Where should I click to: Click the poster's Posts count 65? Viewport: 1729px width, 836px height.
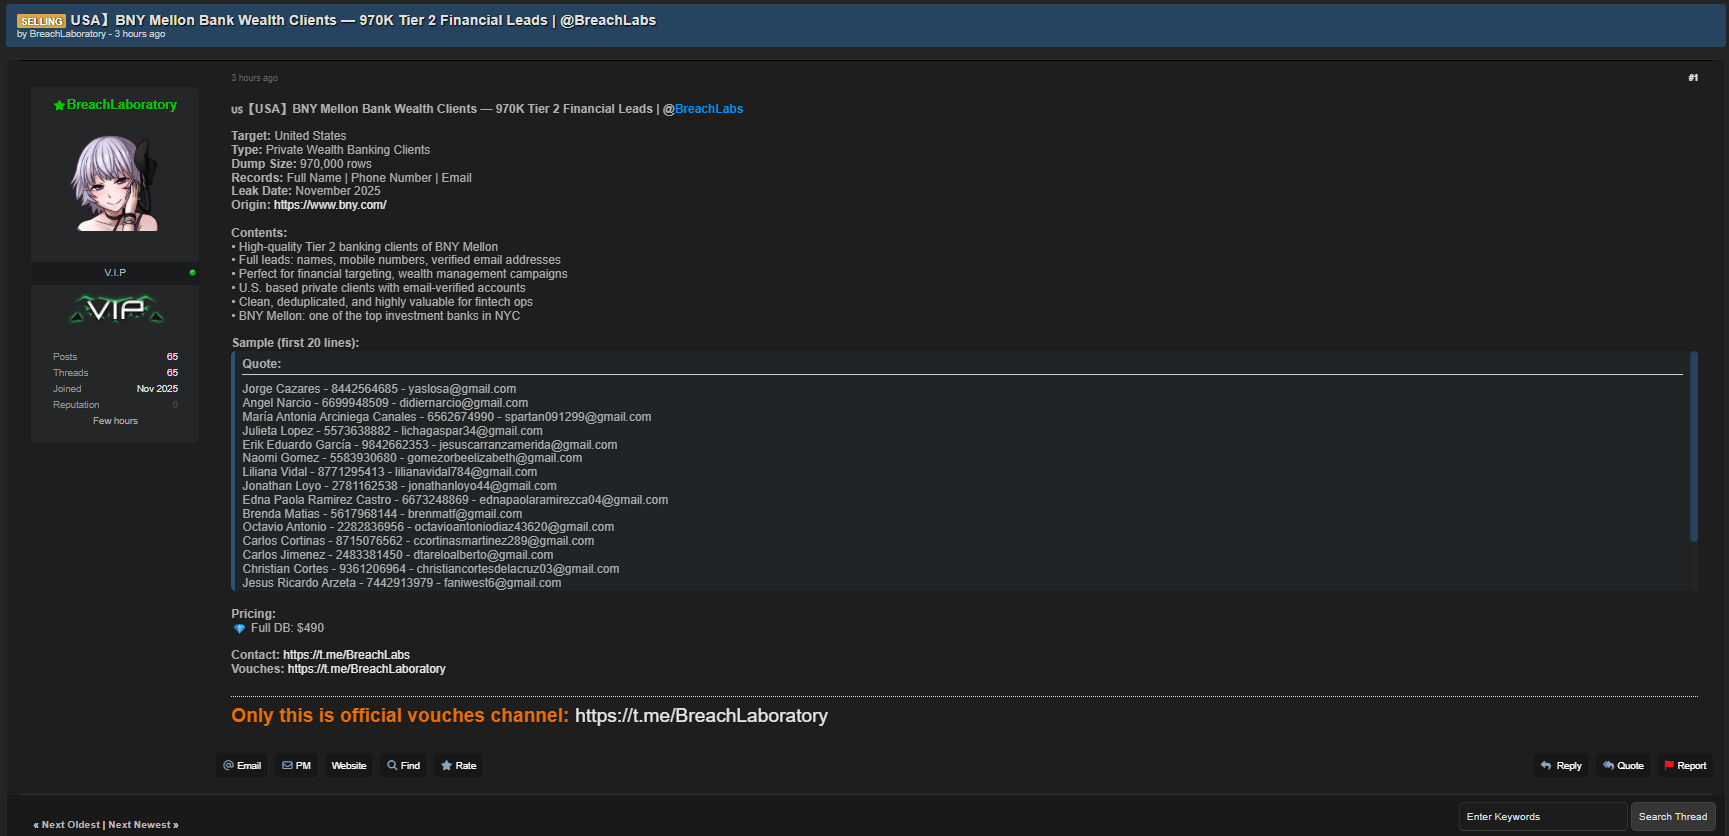coord(172,357)
